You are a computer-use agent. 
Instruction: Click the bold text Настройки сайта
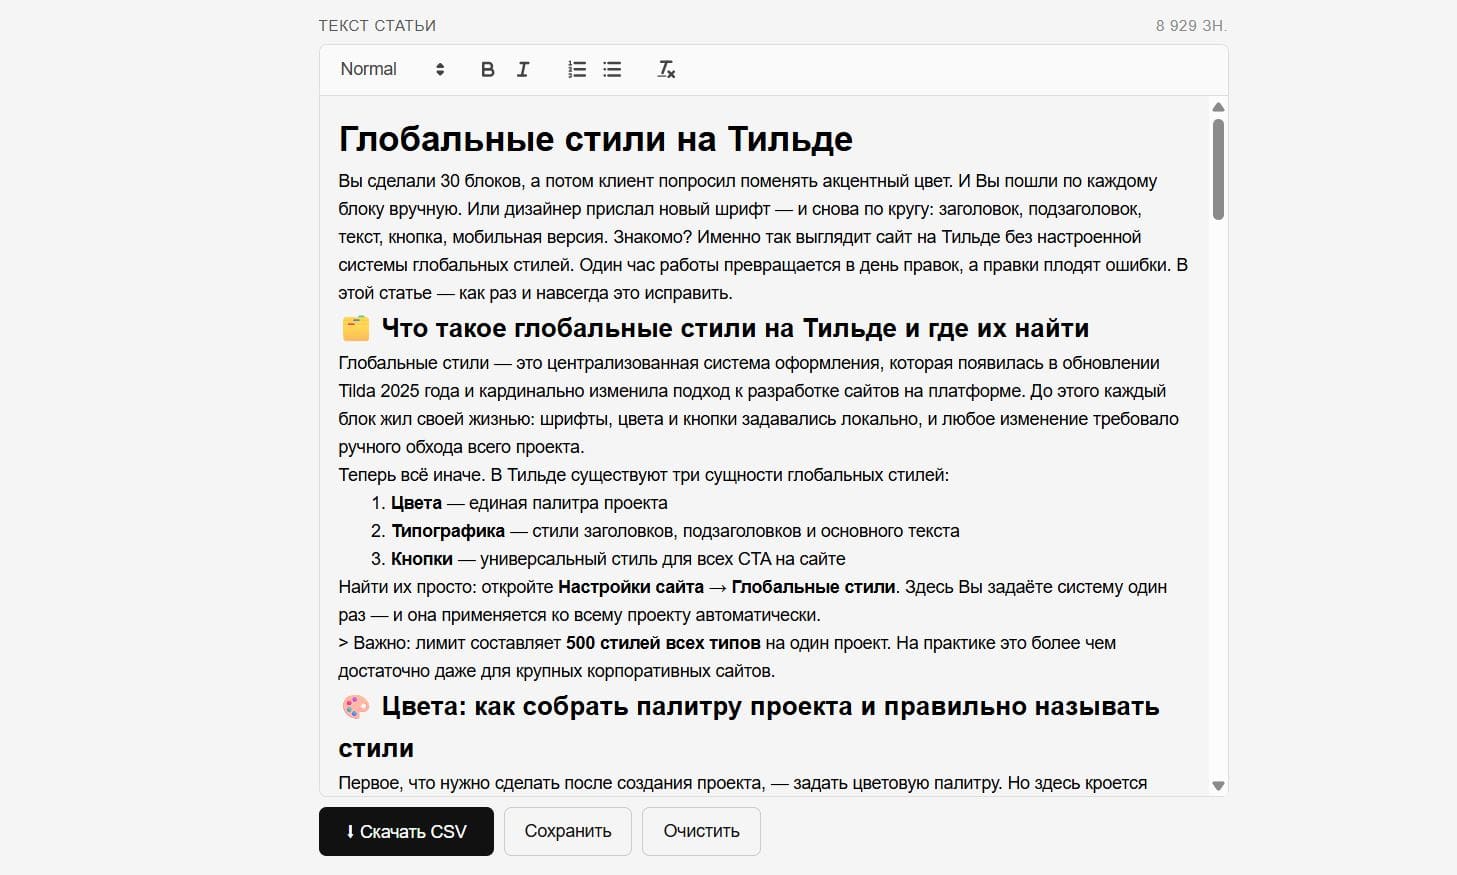pyautogui.click(x=631, y=587)
